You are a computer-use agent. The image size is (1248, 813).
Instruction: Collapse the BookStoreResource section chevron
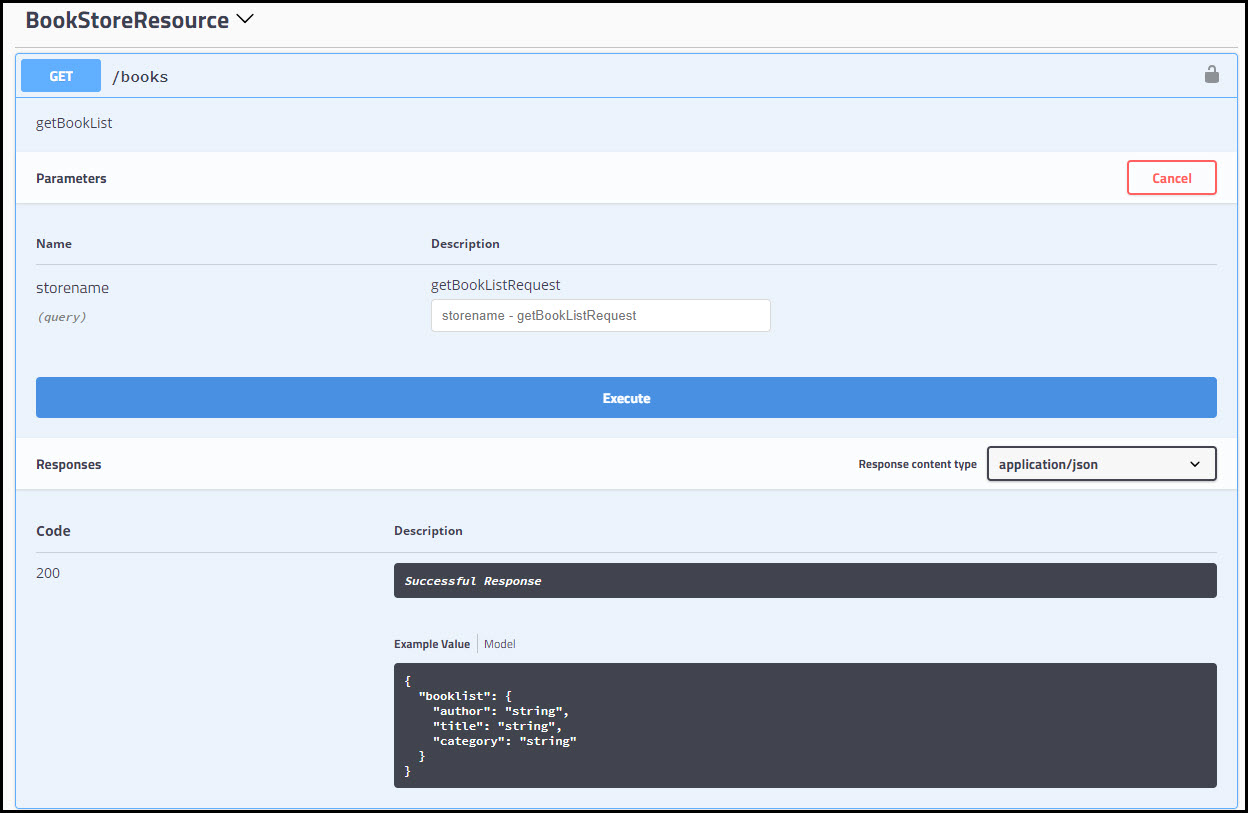pyautogui.click(x=244, y=19)
